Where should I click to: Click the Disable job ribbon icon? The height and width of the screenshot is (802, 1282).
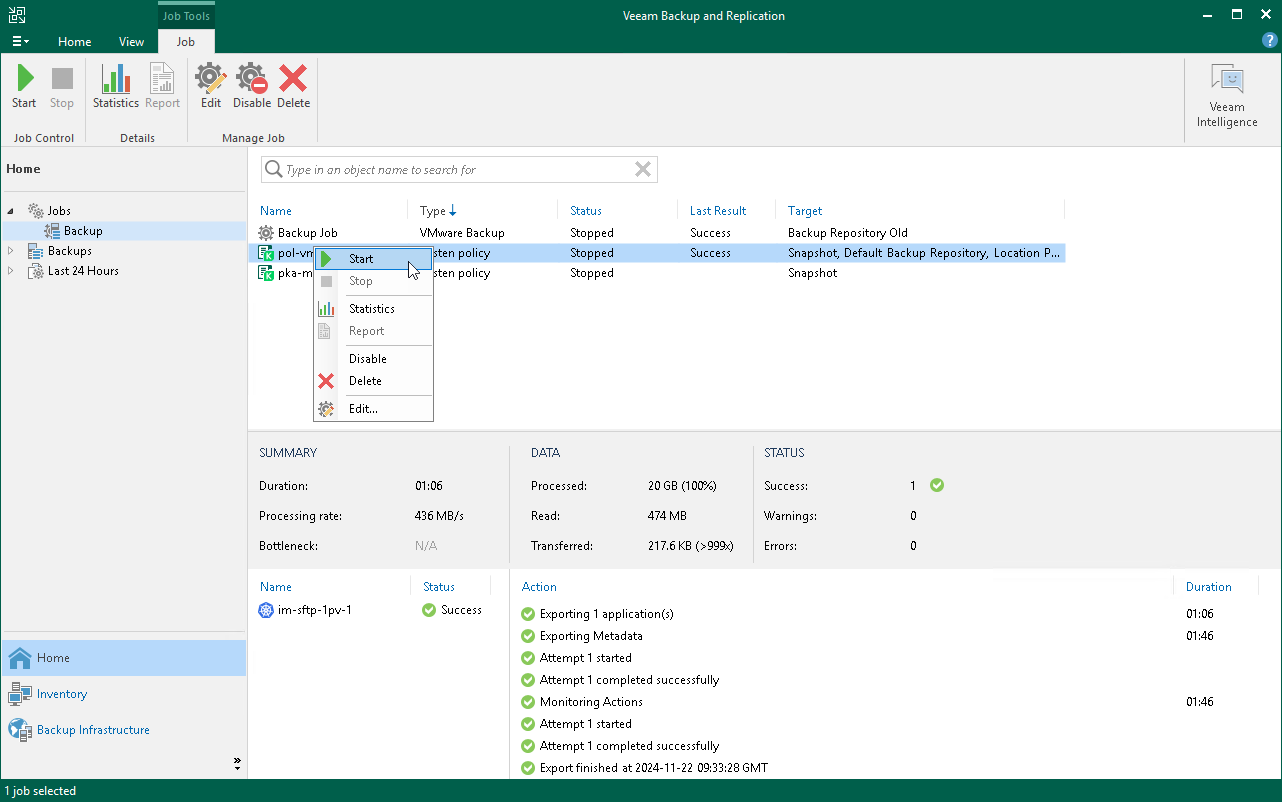[x=252, y=87]
